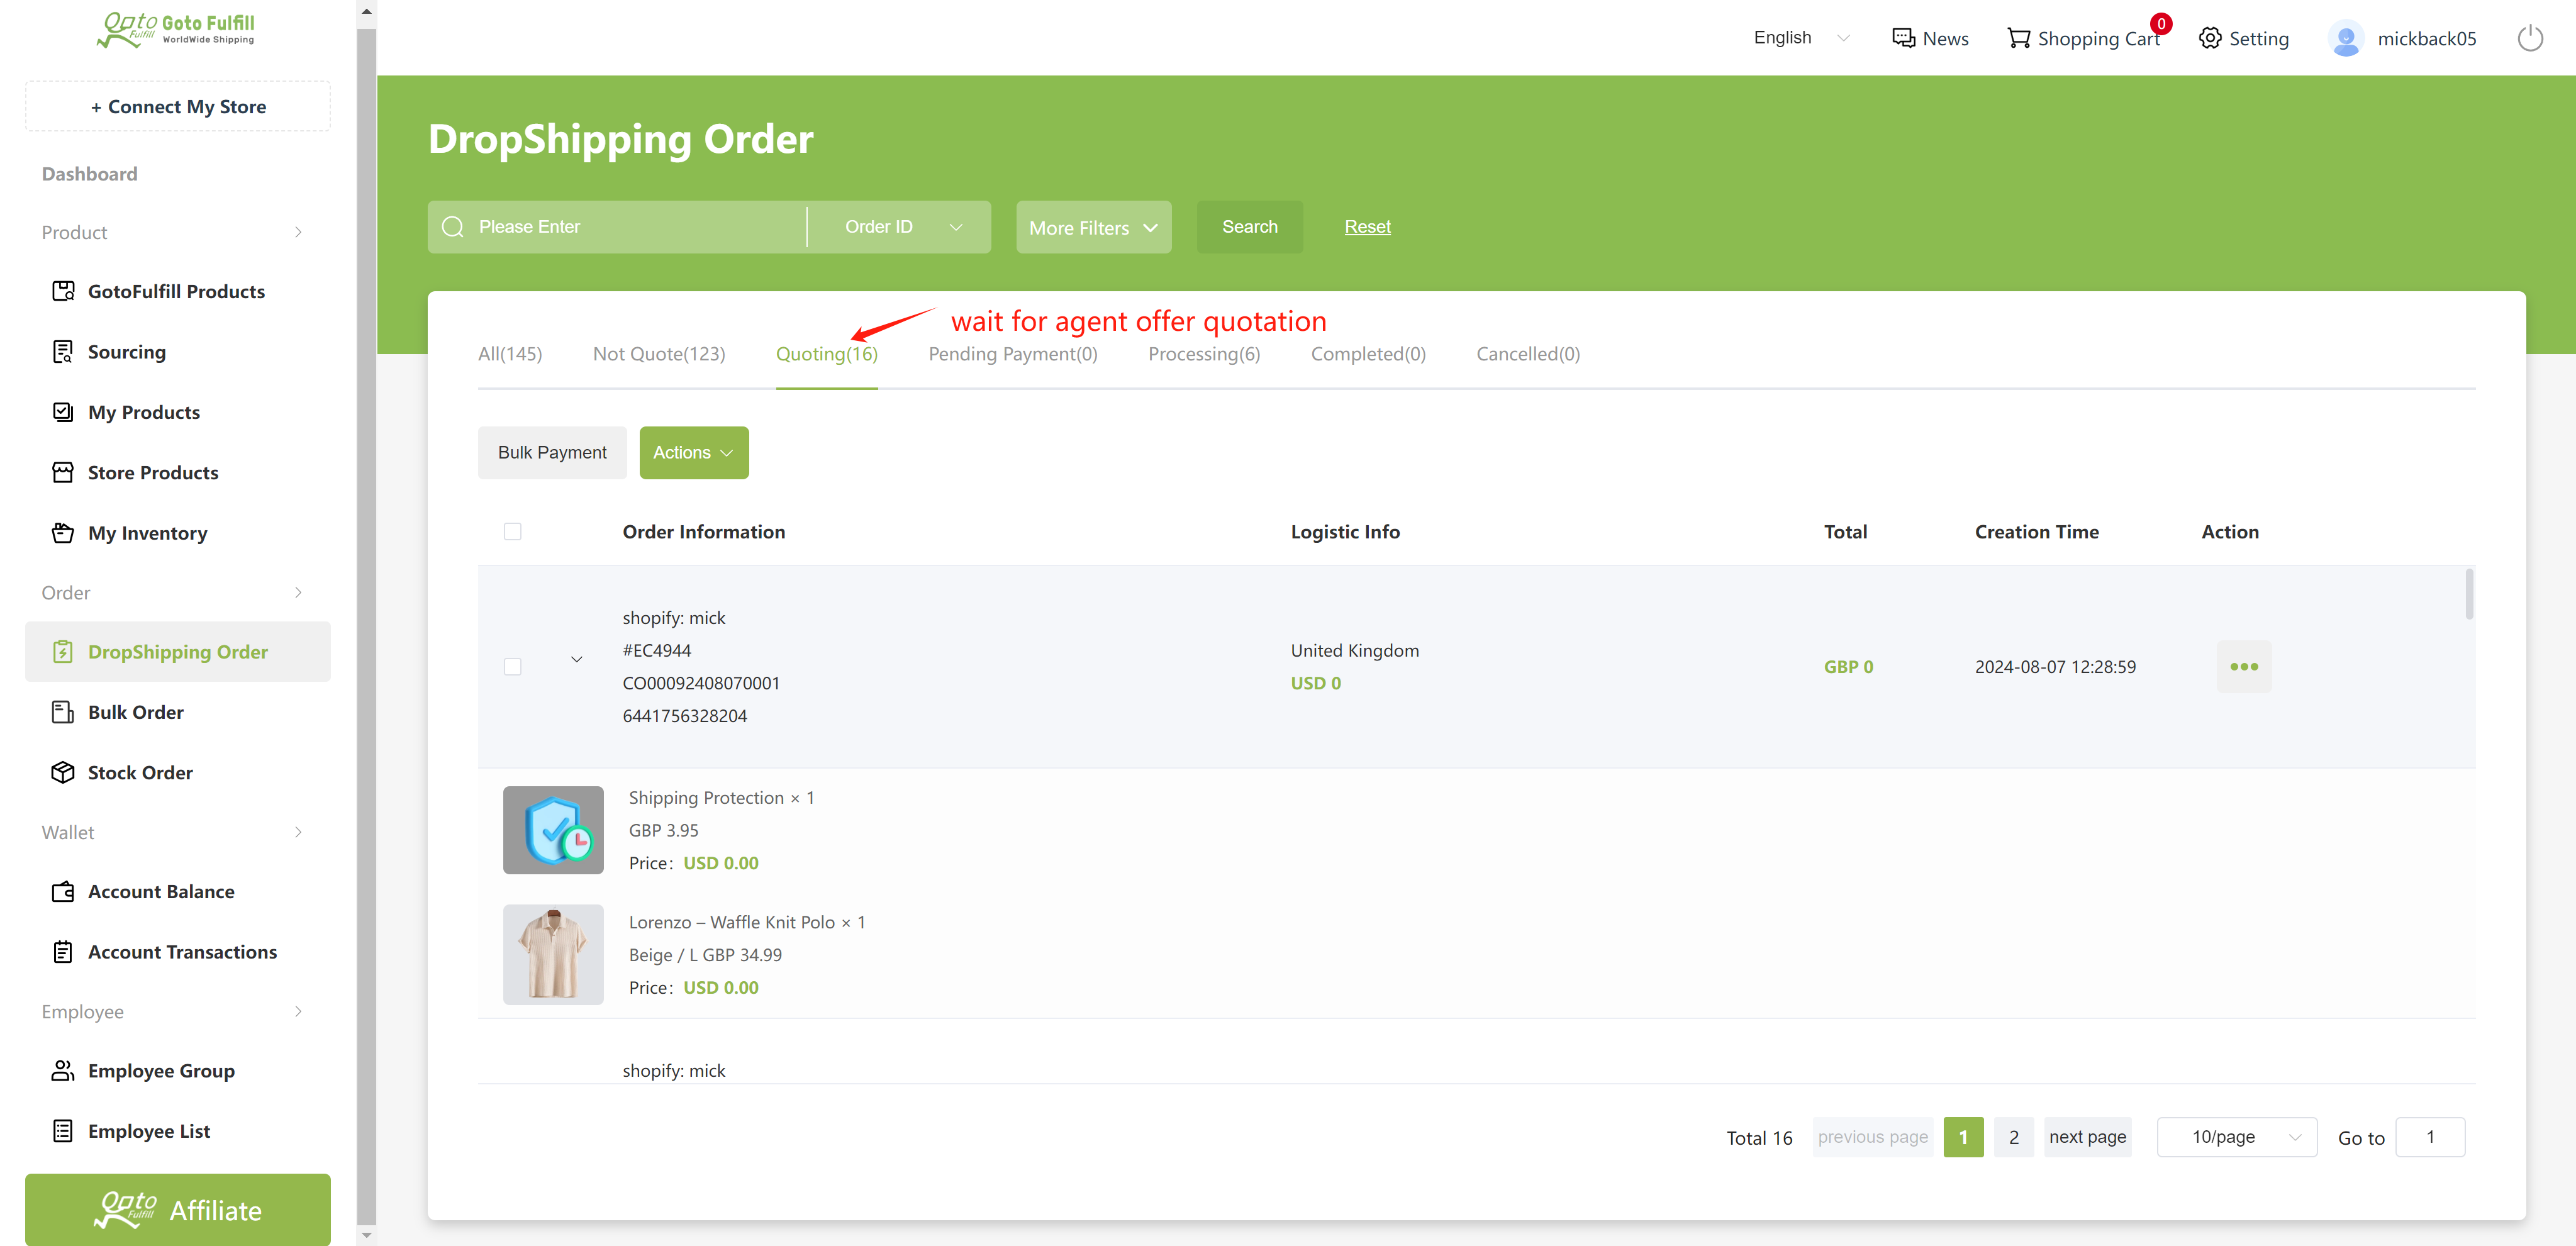
Task: Switch to Pending Payment(0) tab
Action: tap(1013, 354)
